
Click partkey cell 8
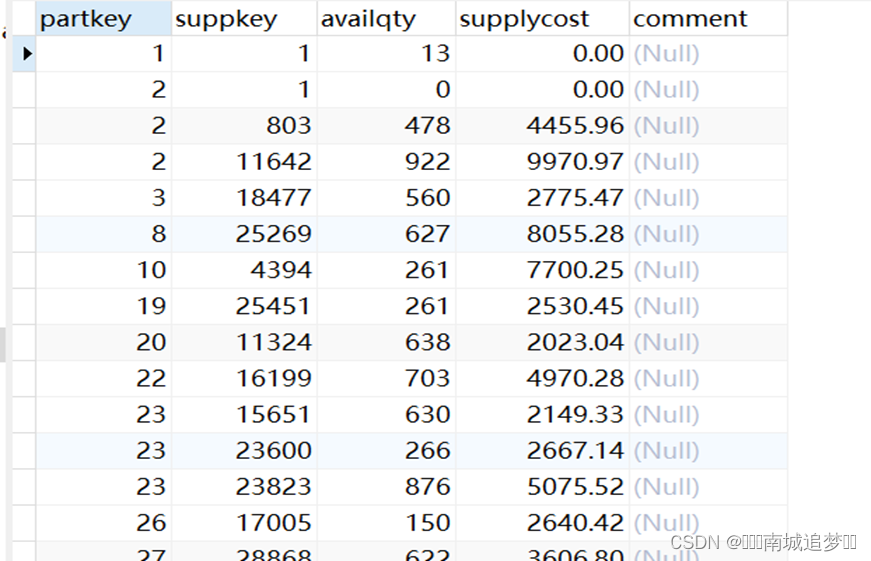103,234
